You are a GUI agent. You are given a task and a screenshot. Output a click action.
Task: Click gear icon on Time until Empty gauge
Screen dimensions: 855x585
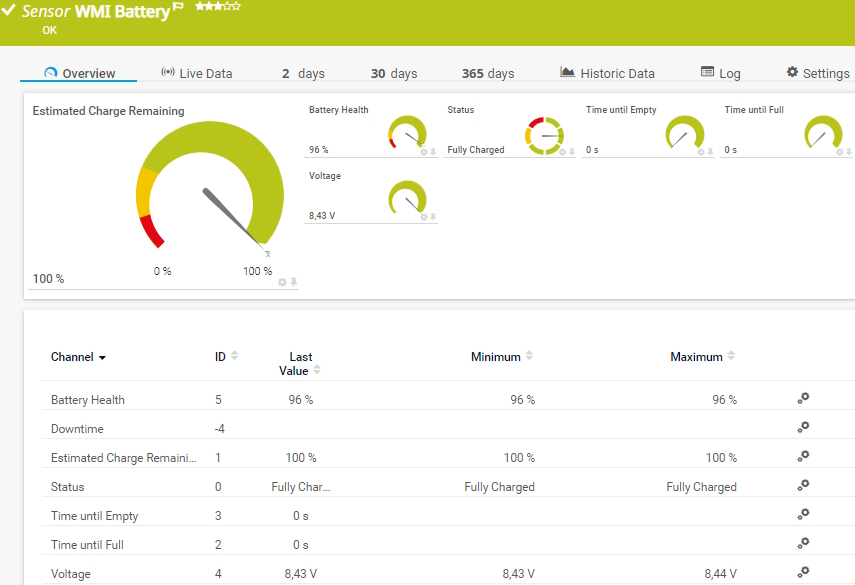(x=701, y=152)
